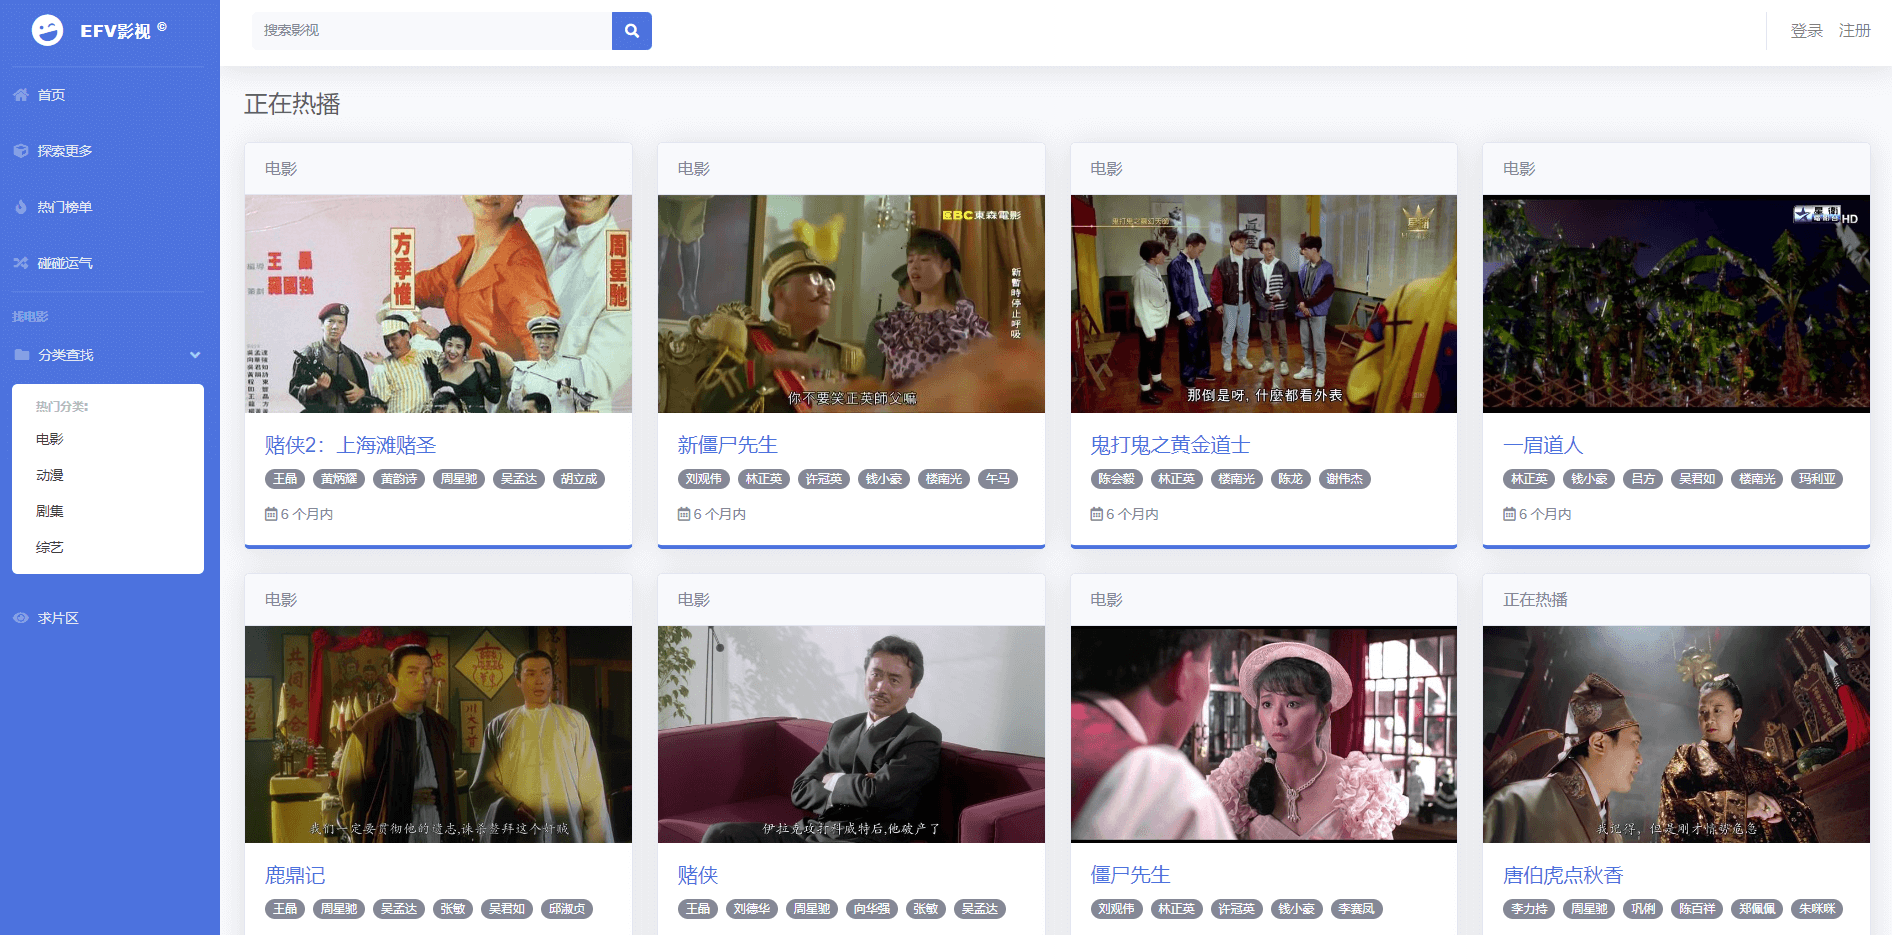Screen dimensions: 1892x935
Task: Click the 唐伯虎点秋香 video thumbnail
Action: [x=1676, y=734]
